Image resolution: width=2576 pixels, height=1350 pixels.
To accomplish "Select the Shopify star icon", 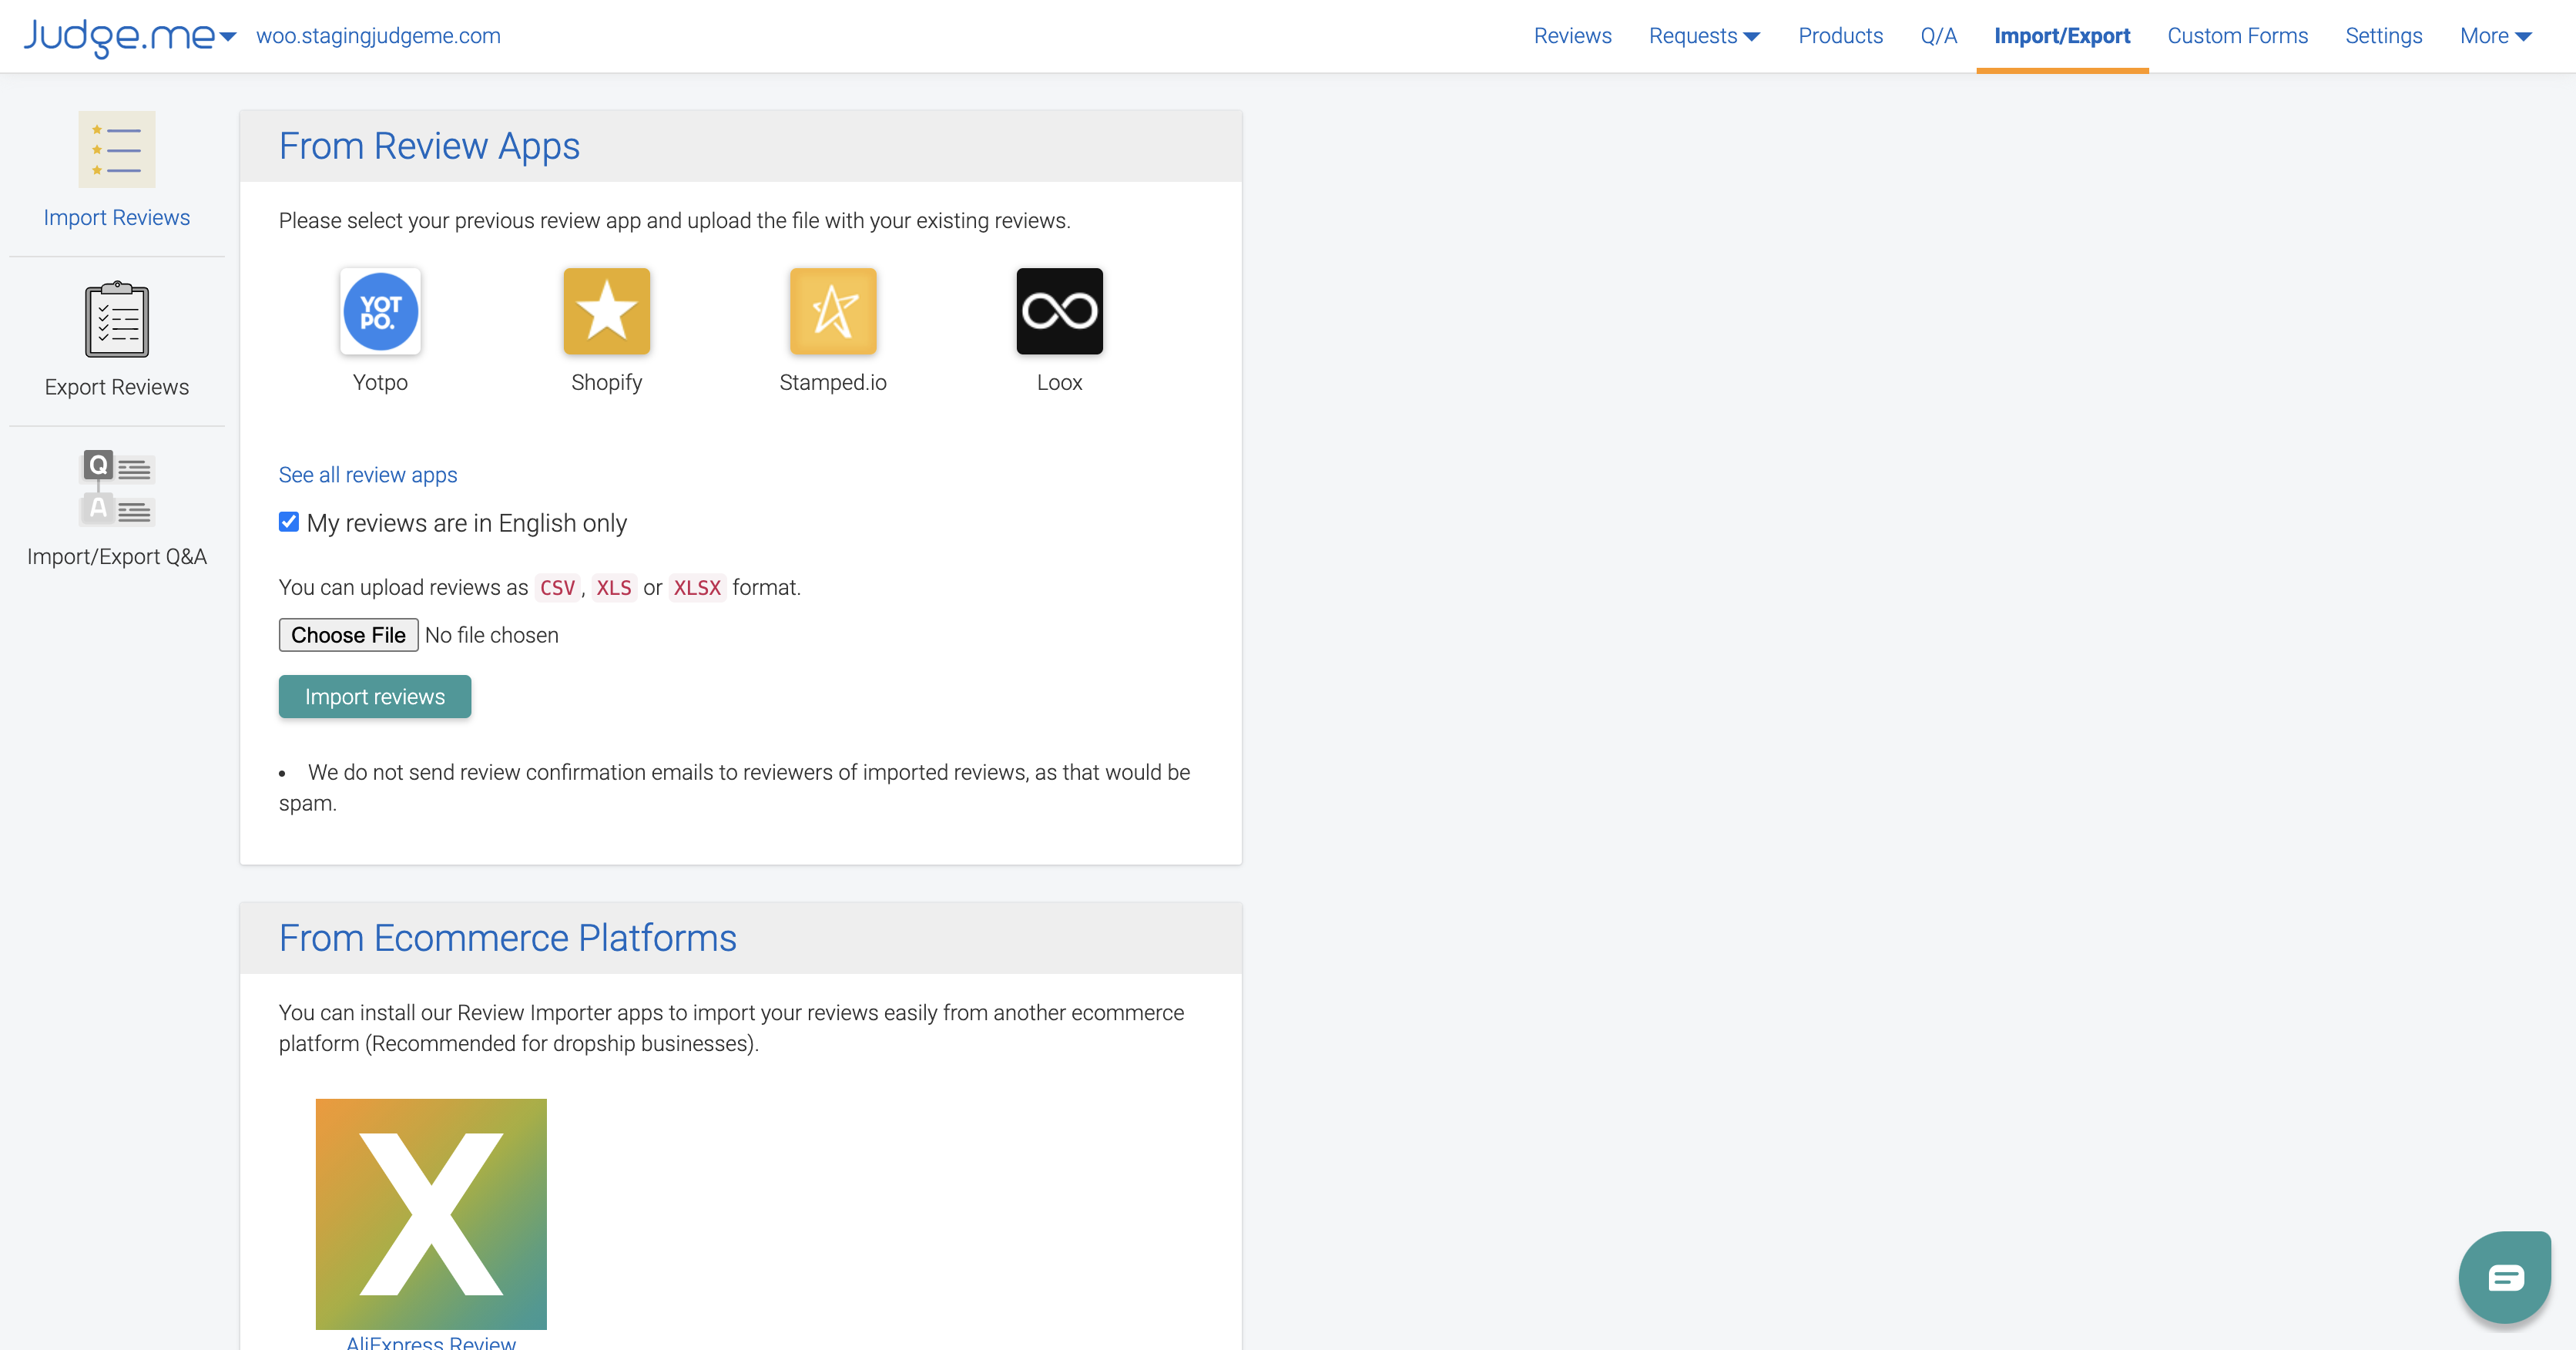I will (607, 311).
